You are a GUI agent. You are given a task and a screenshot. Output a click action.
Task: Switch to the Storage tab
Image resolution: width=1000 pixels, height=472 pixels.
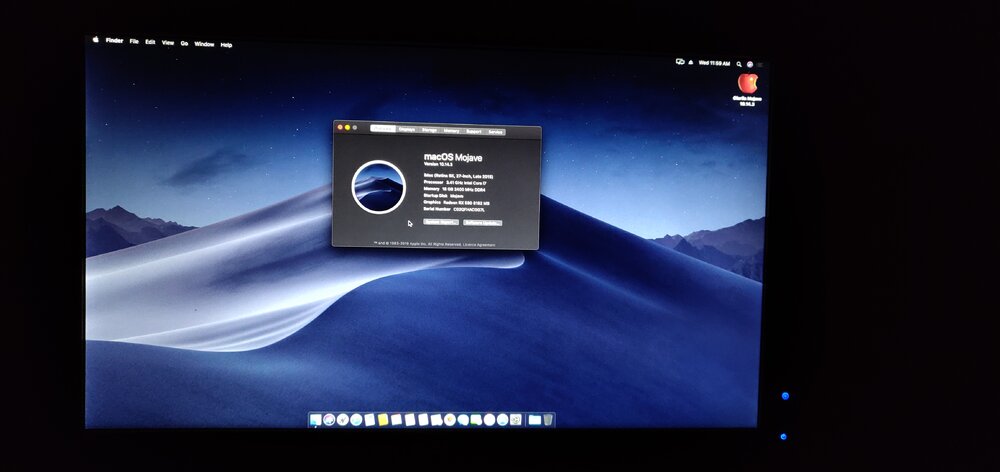(429, 130)
